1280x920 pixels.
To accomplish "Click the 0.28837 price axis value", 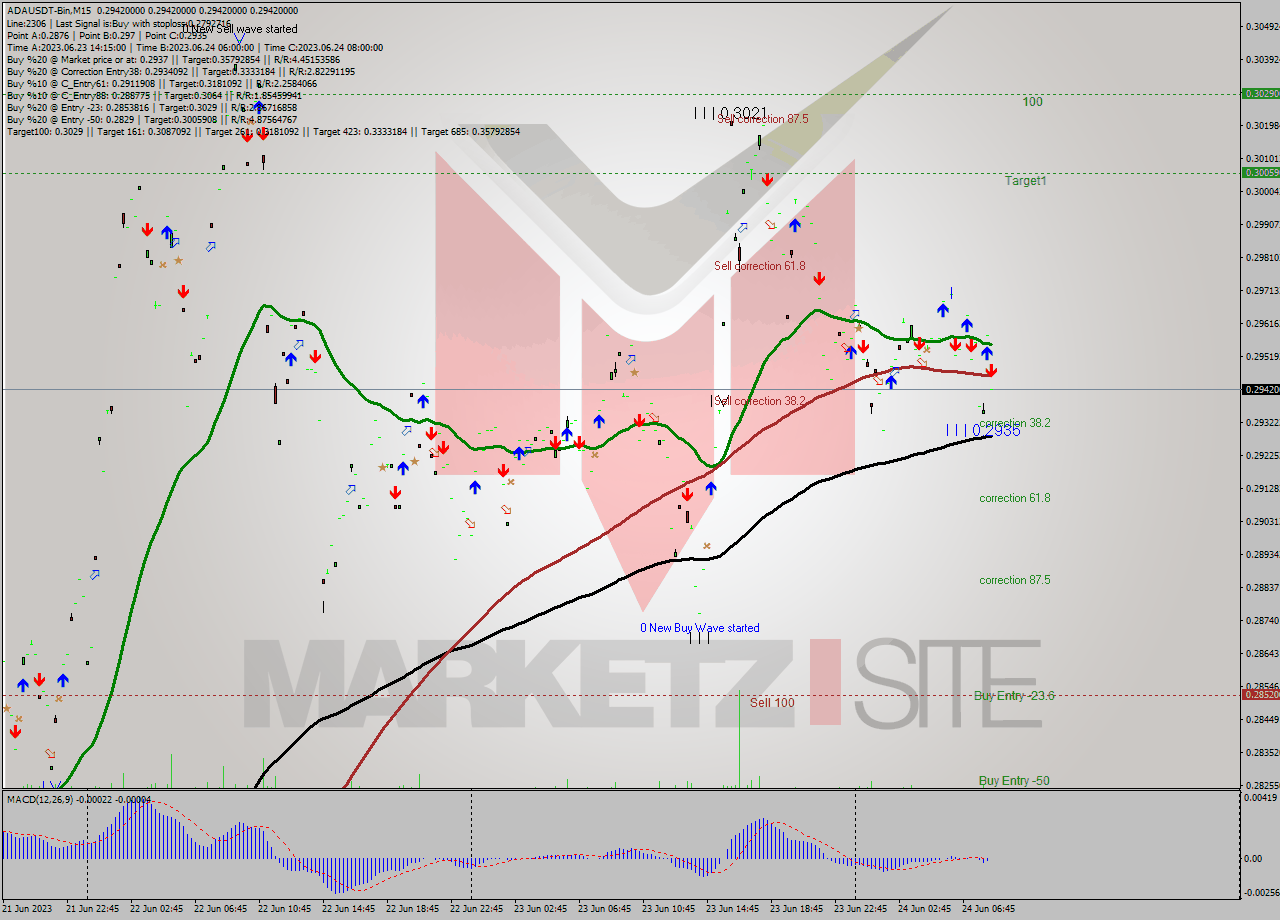I will [1262, 587].
